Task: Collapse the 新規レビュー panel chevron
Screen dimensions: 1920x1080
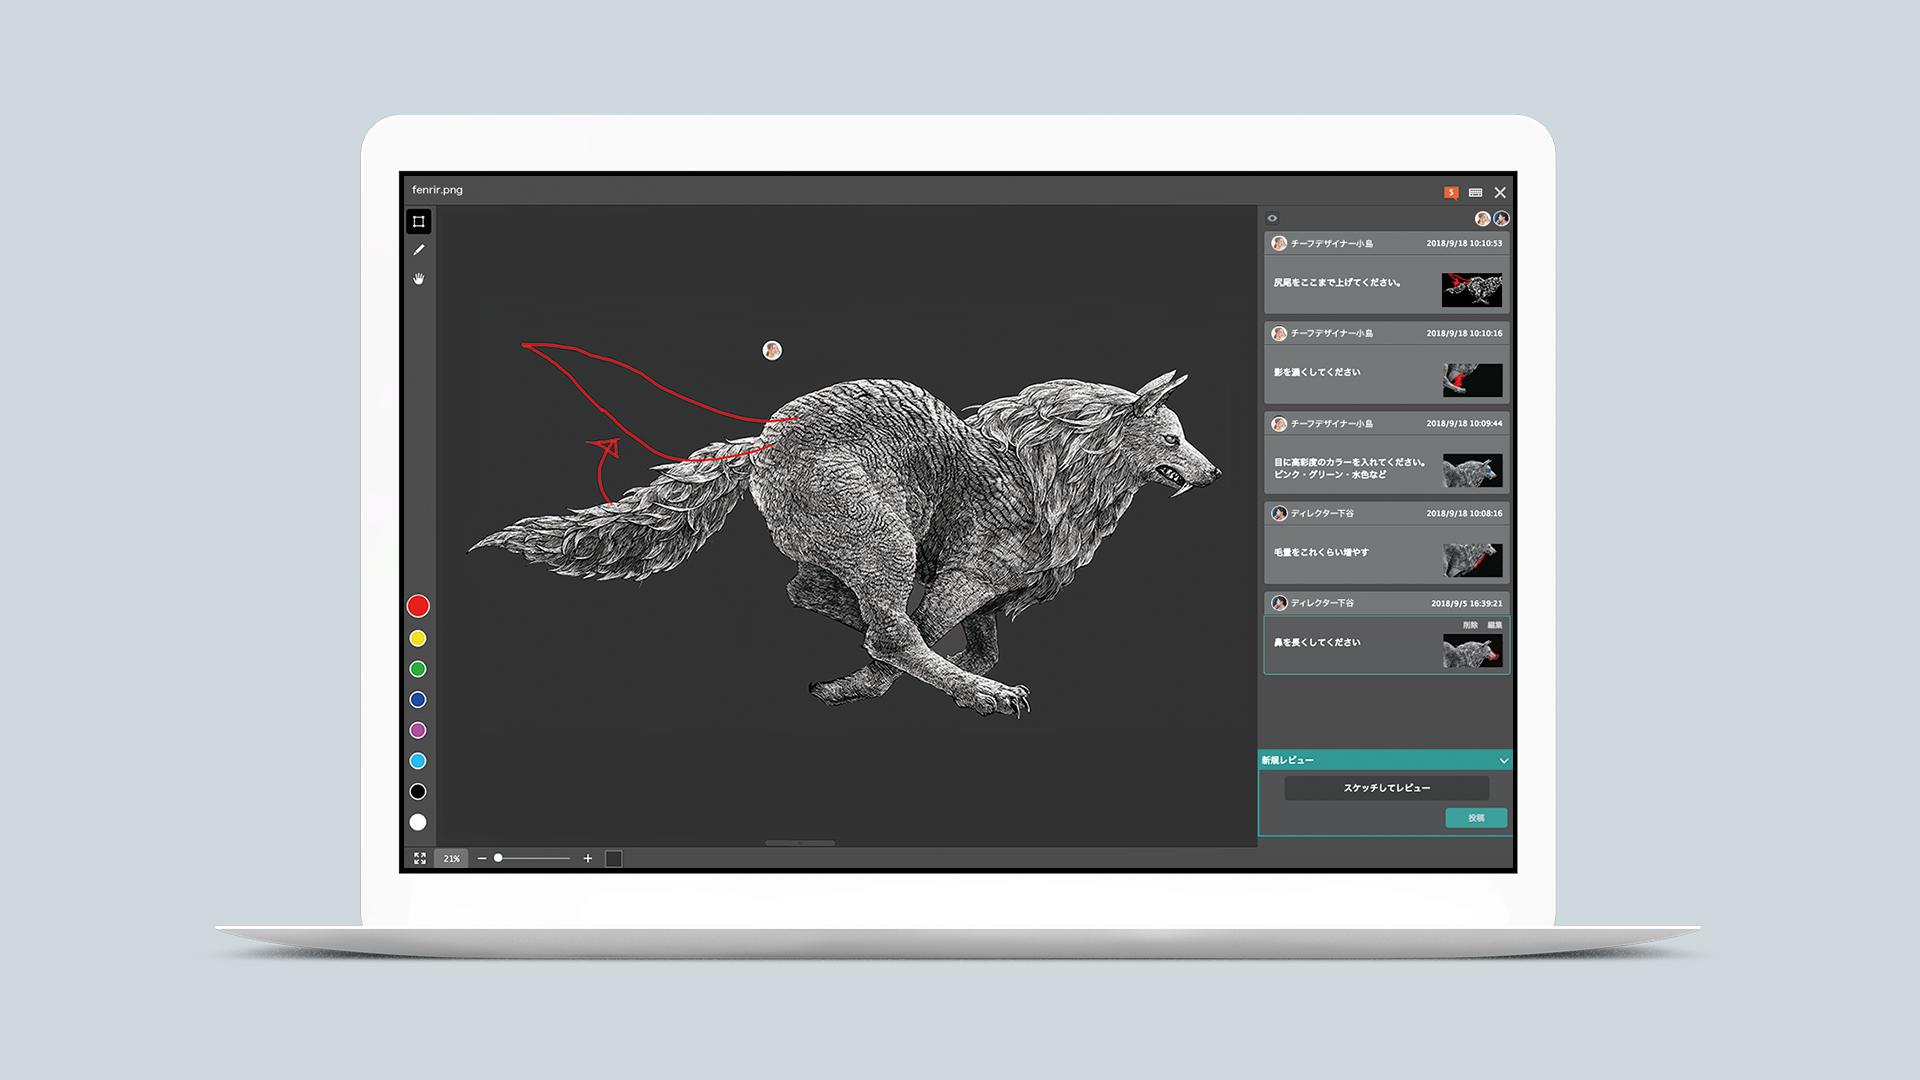Action: (1503, 761)
